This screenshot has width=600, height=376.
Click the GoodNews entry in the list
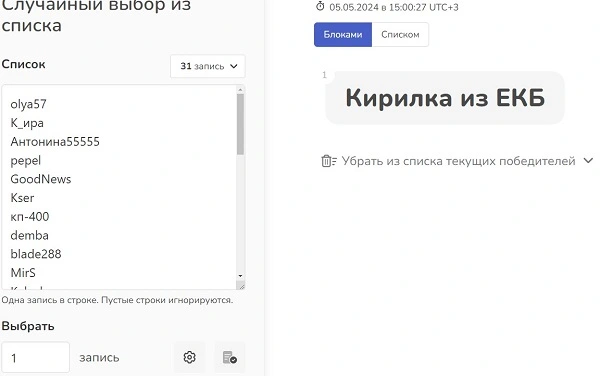41,179
